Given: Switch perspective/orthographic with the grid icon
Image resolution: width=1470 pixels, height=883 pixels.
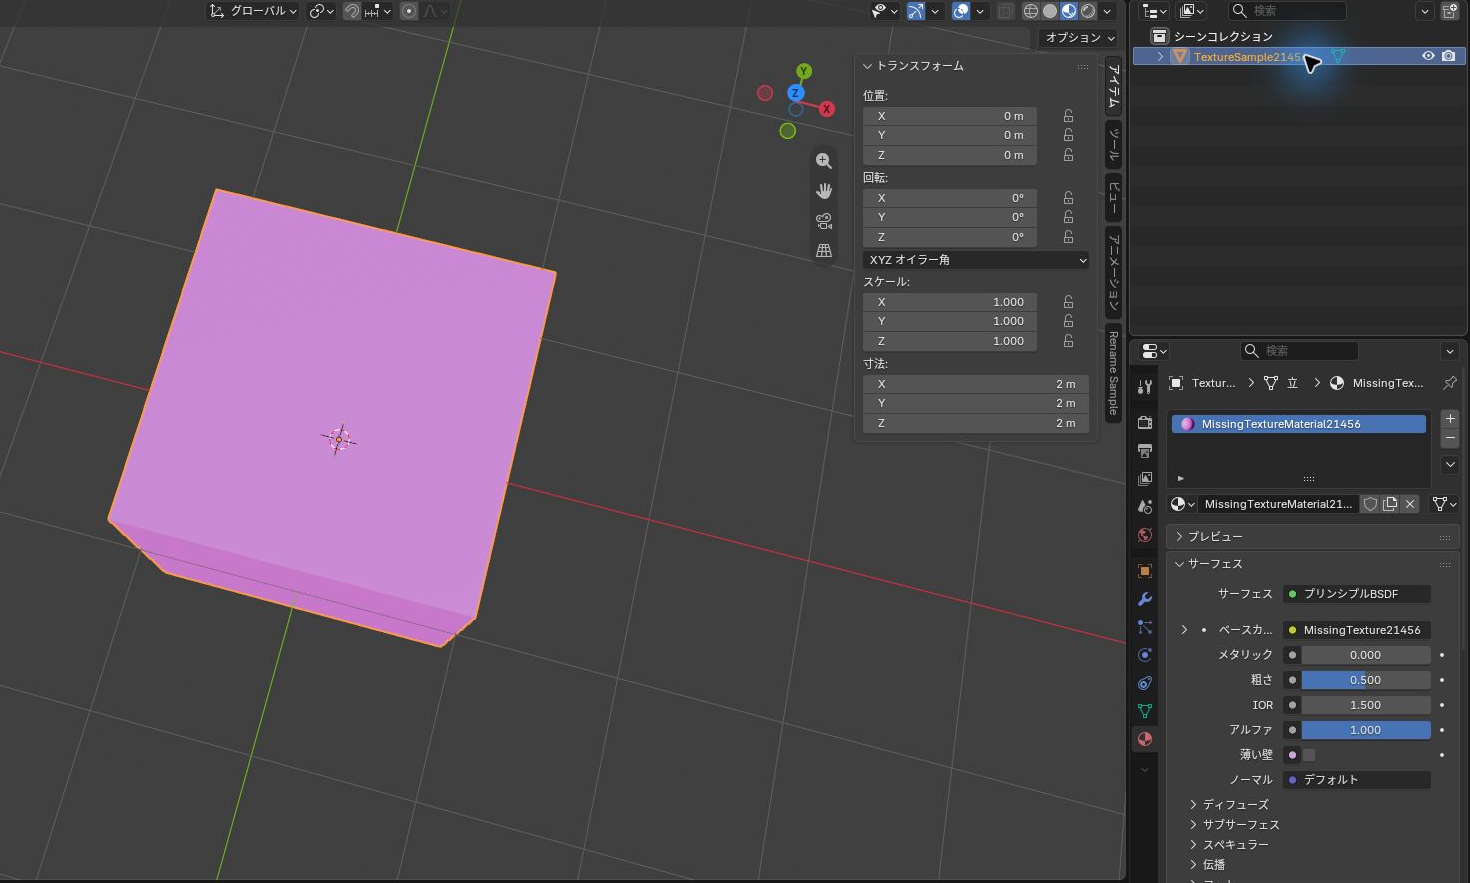Looking at the screenshot, I should 824,251.
